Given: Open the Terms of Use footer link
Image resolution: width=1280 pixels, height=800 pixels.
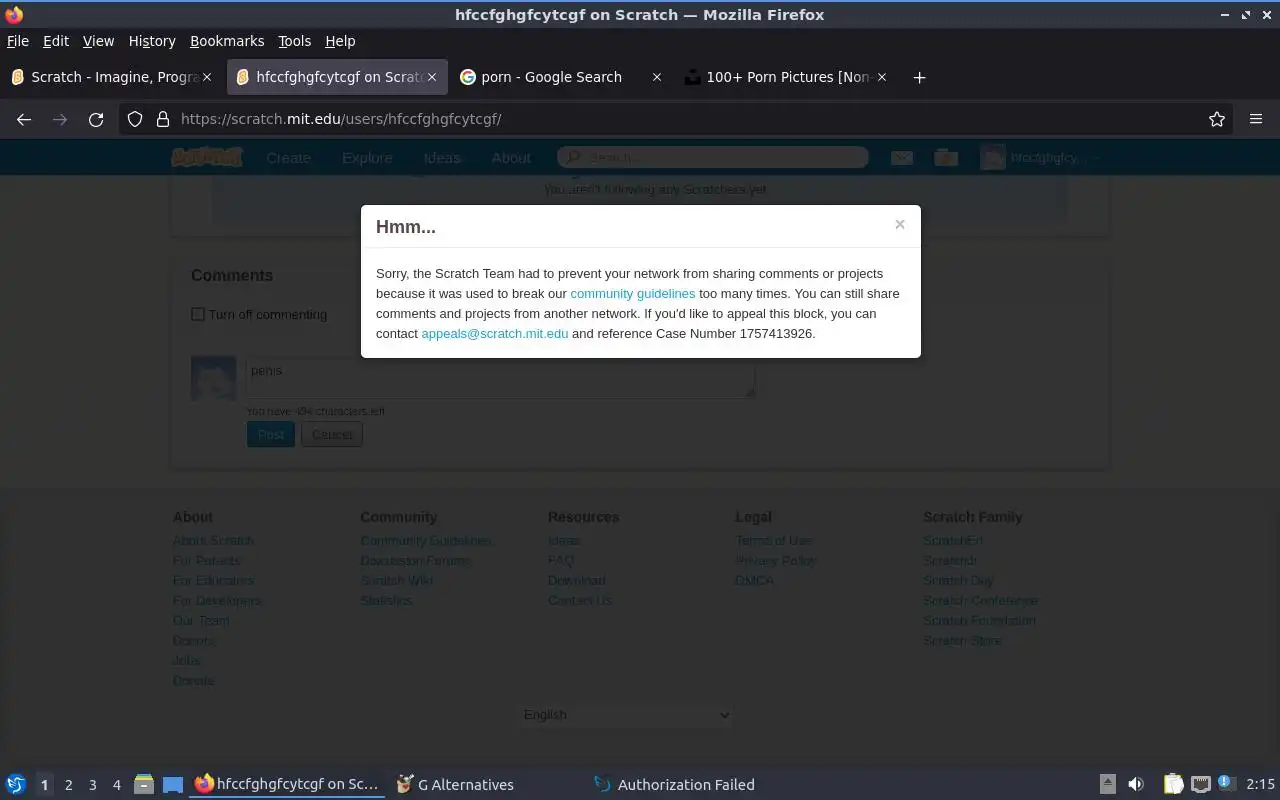Looking at the screenshot, I should click(774, 540).
